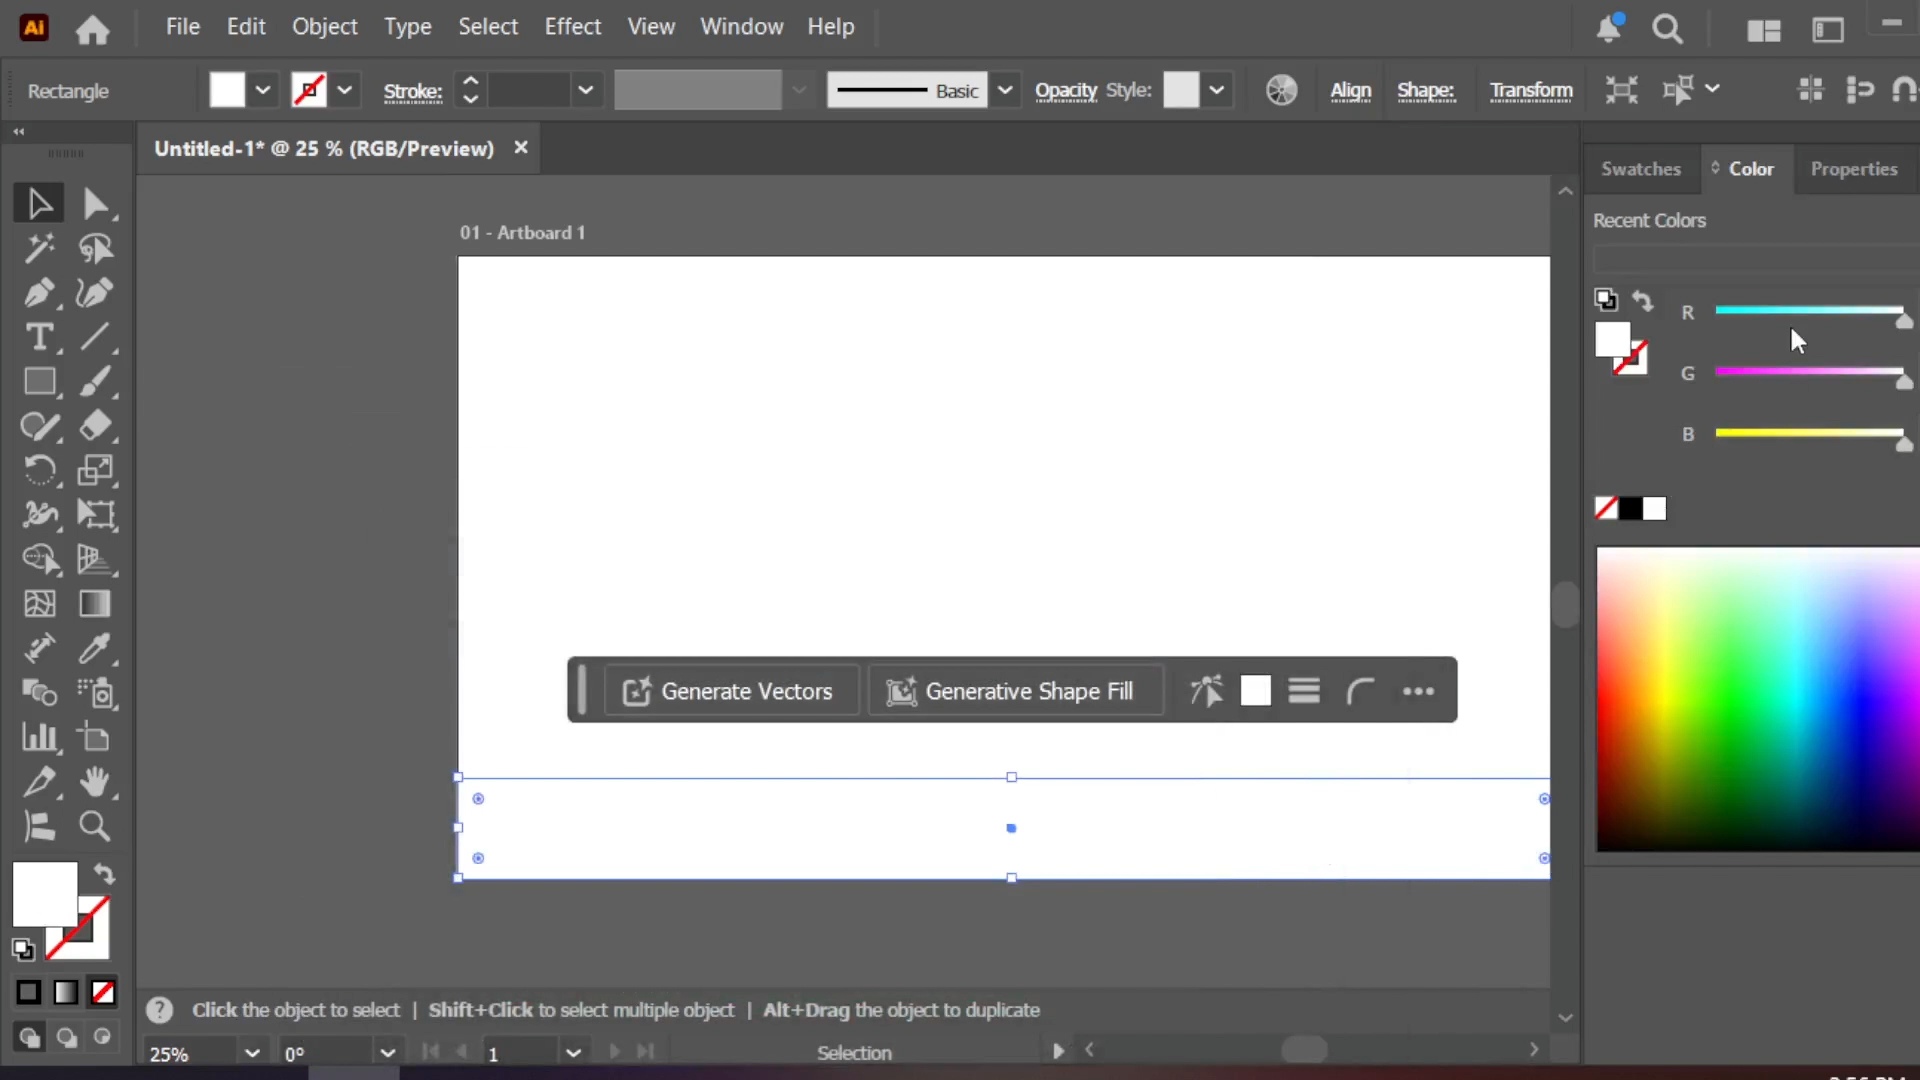Select the Mesh tool
Viewport: 1920px width, 1080px height.
click(x=39, y=604)
